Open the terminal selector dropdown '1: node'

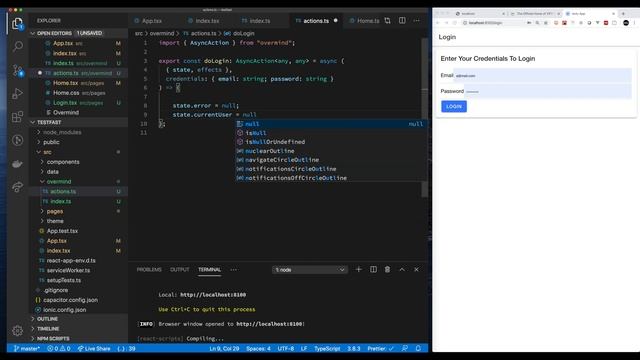[x=310, y=270]
